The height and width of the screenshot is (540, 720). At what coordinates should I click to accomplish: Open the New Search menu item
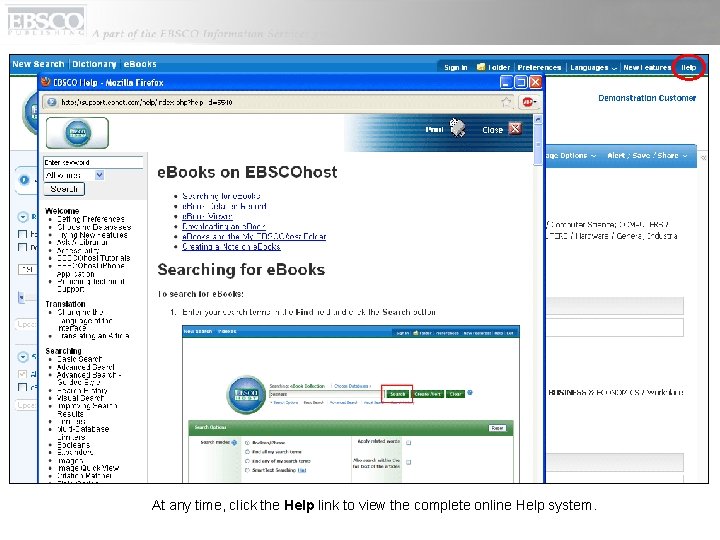pyautogui.click(x=38, y=64)
